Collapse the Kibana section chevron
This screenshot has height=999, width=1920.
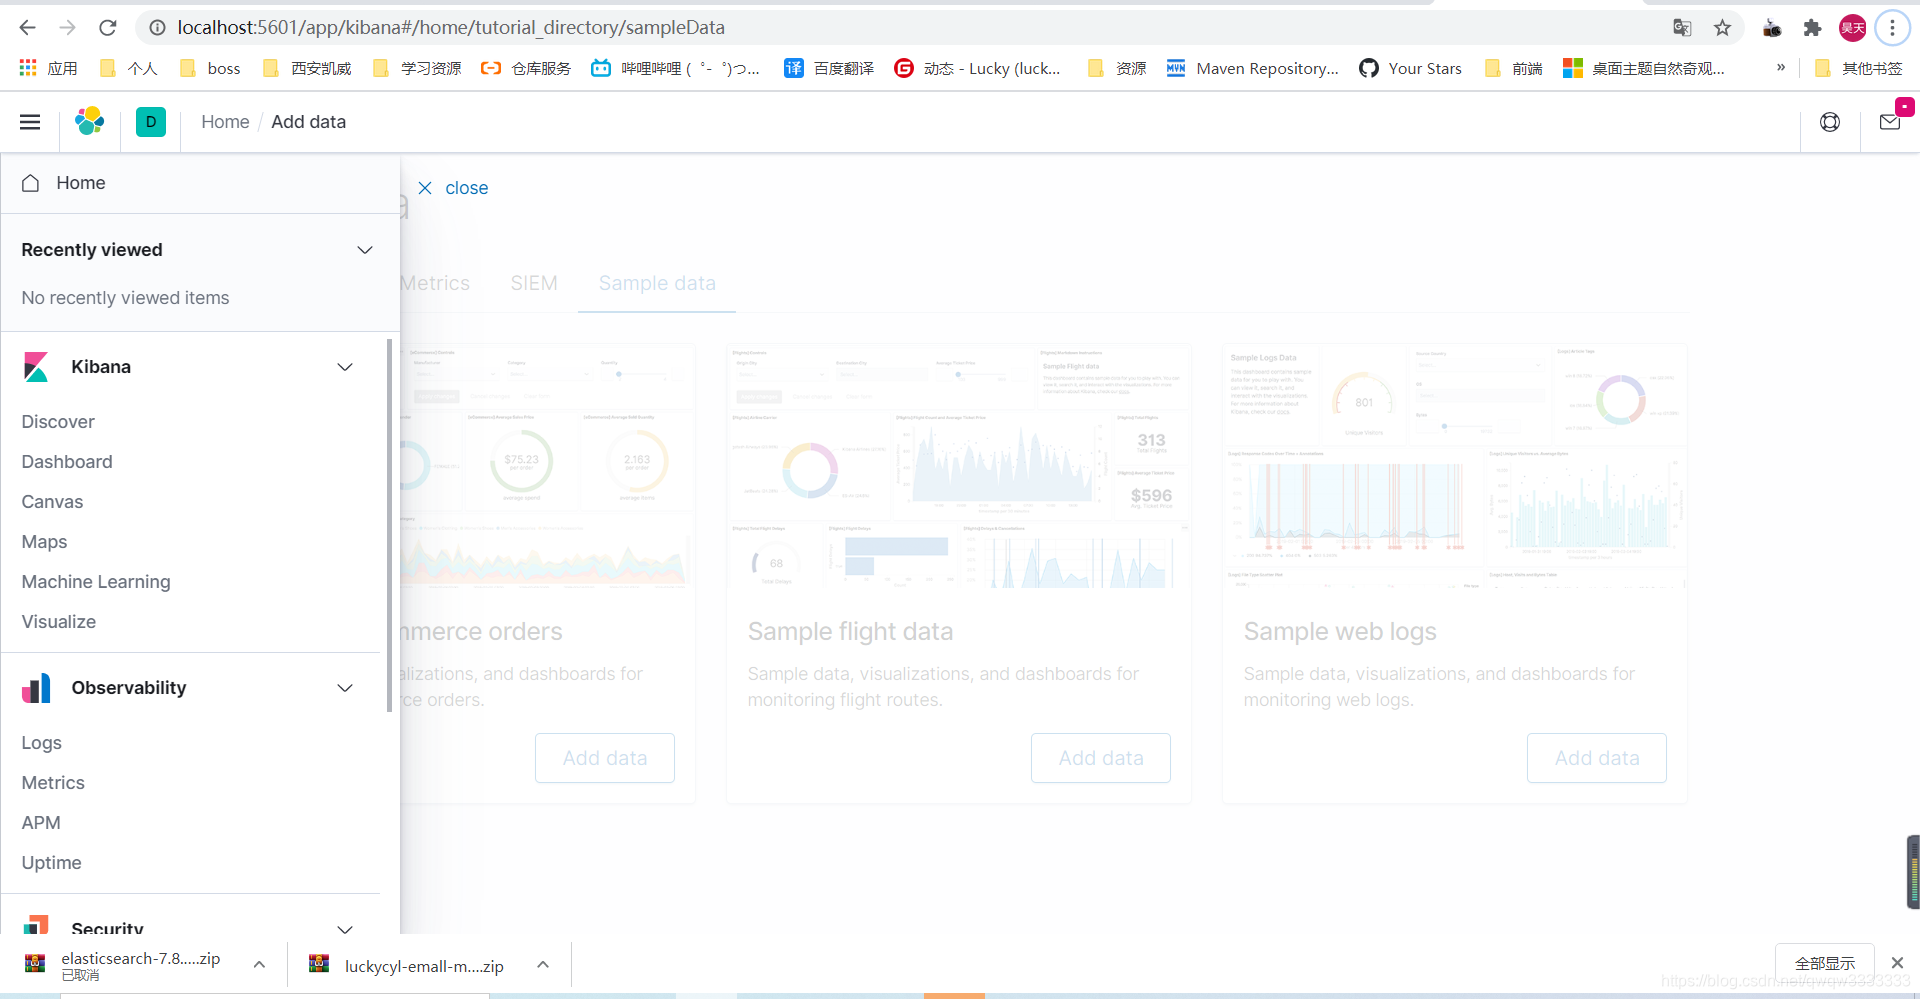click(345, 367)
